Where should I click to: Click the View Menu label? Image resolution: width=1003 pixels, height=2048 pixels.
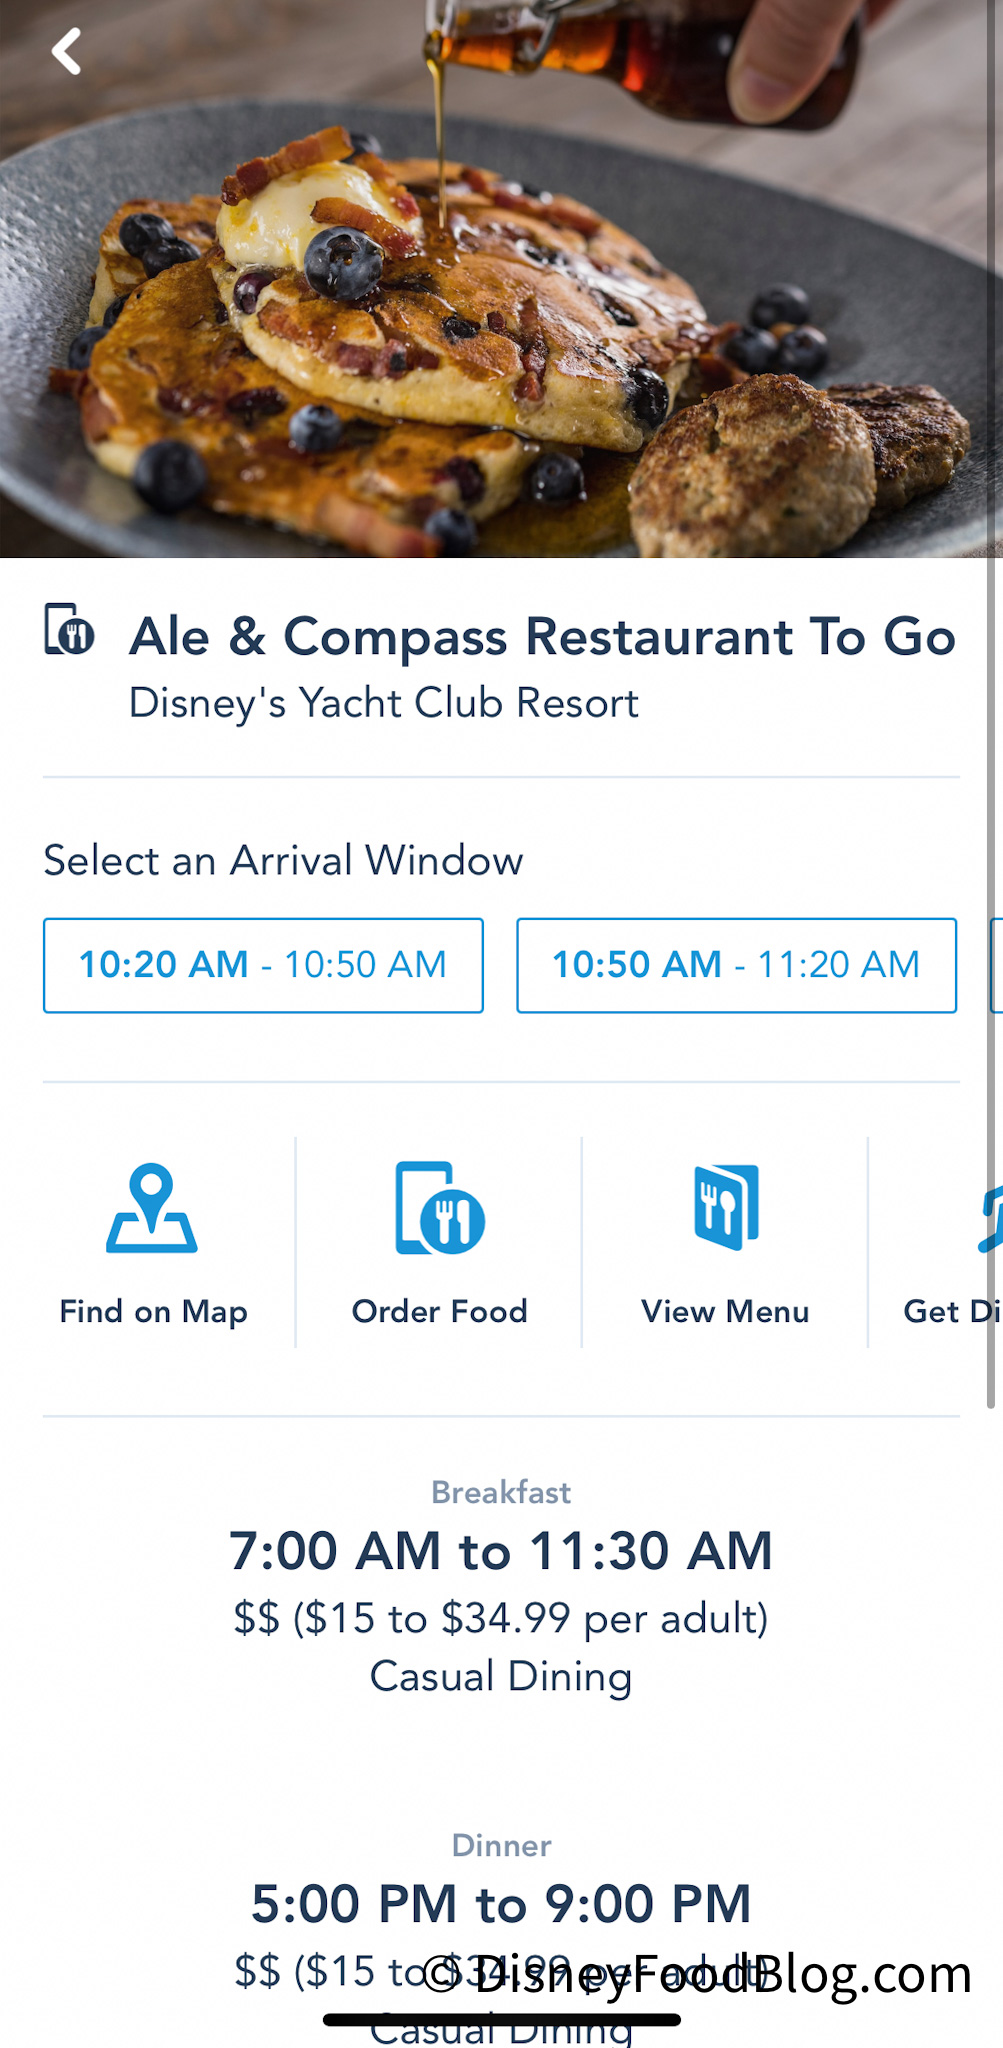726,1311
